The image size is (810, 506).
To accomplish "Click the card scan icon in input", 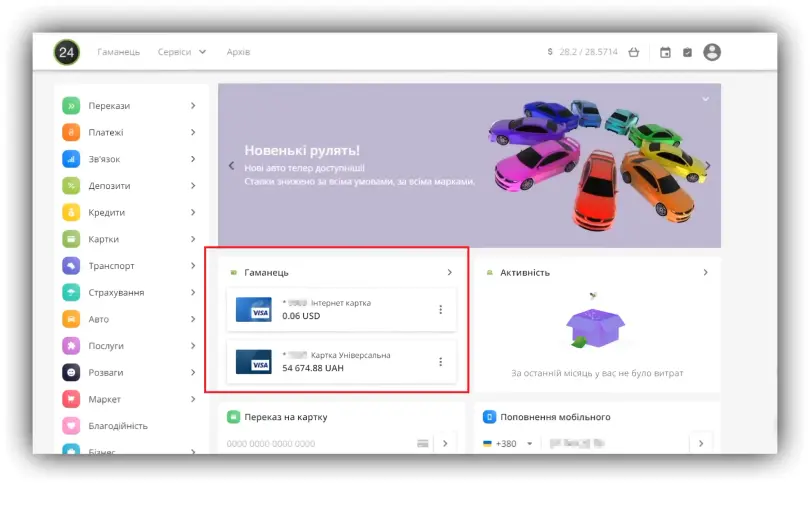I will click(423, 444).
